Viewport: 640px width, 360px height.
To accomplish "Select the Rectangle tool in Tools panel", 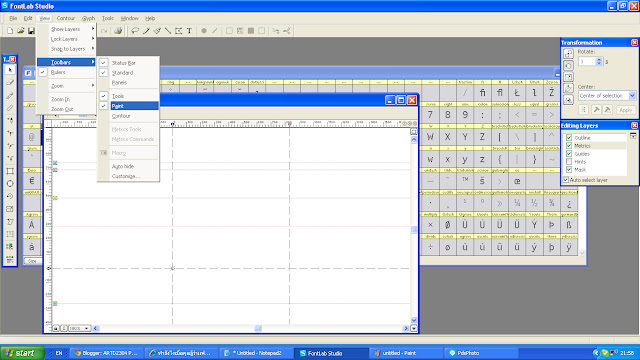I will [10, 171].
